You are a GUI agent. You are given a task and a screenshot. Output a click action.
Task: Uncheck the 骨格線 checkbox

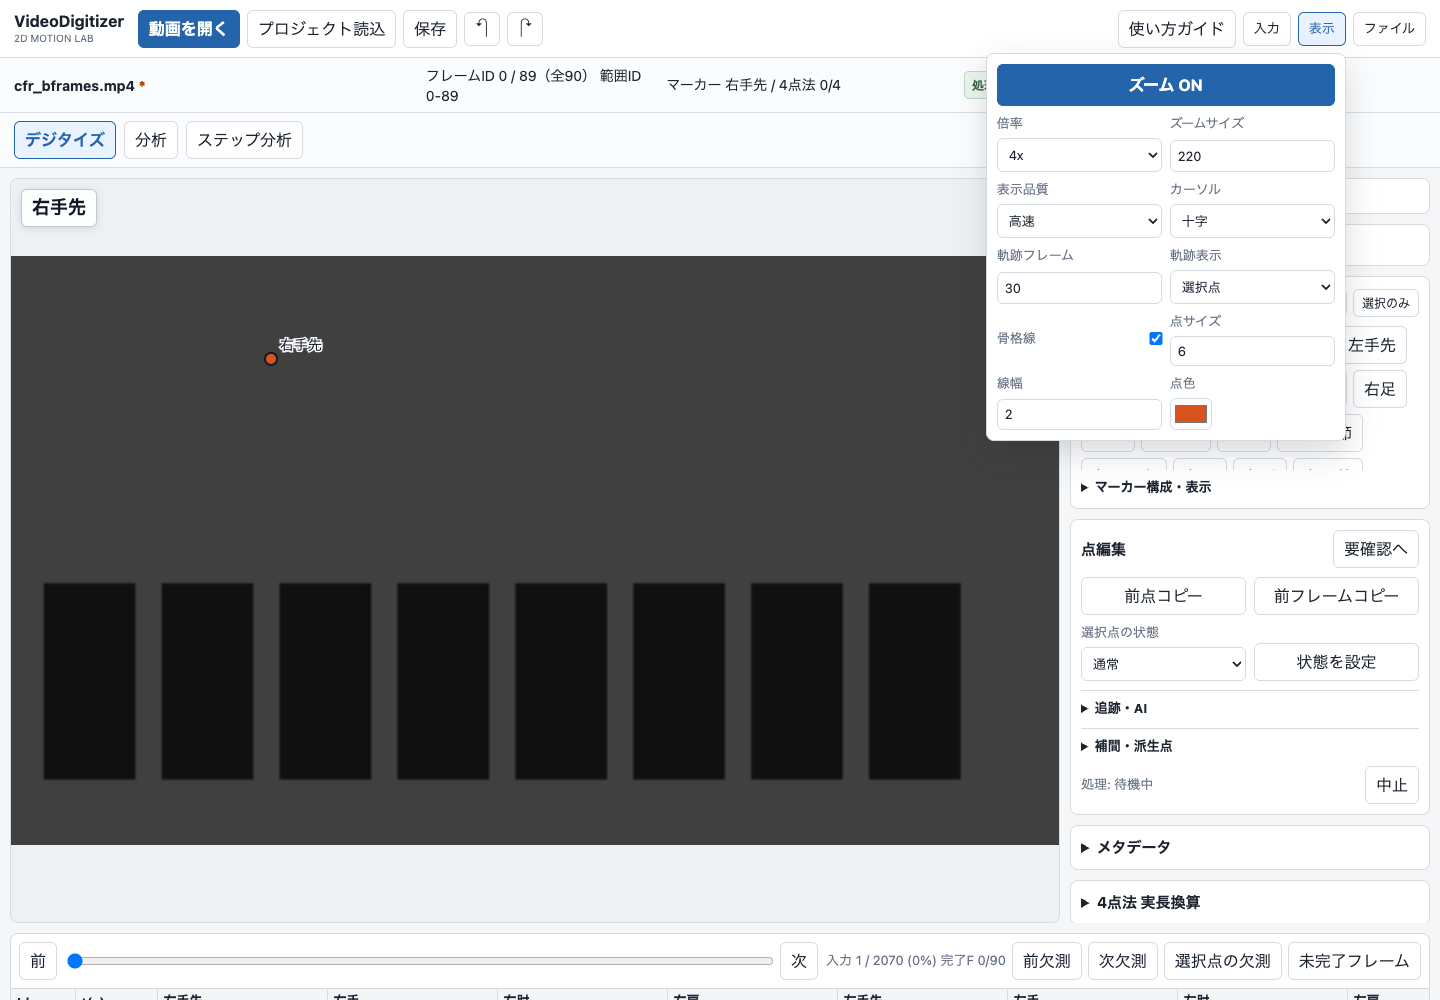(x=1156, y=338)
